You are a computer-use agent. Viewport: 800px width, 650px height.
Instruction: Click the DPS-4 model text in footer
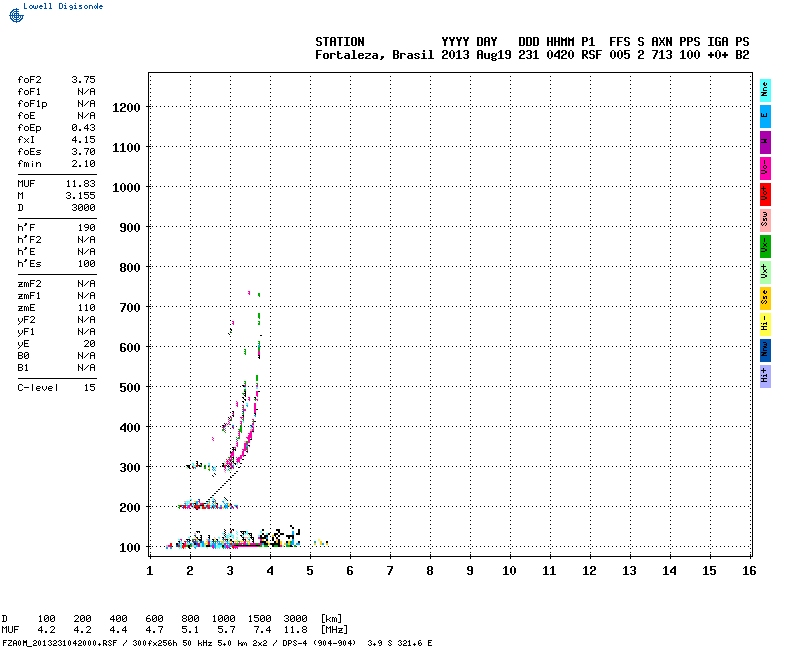(294, 643)
